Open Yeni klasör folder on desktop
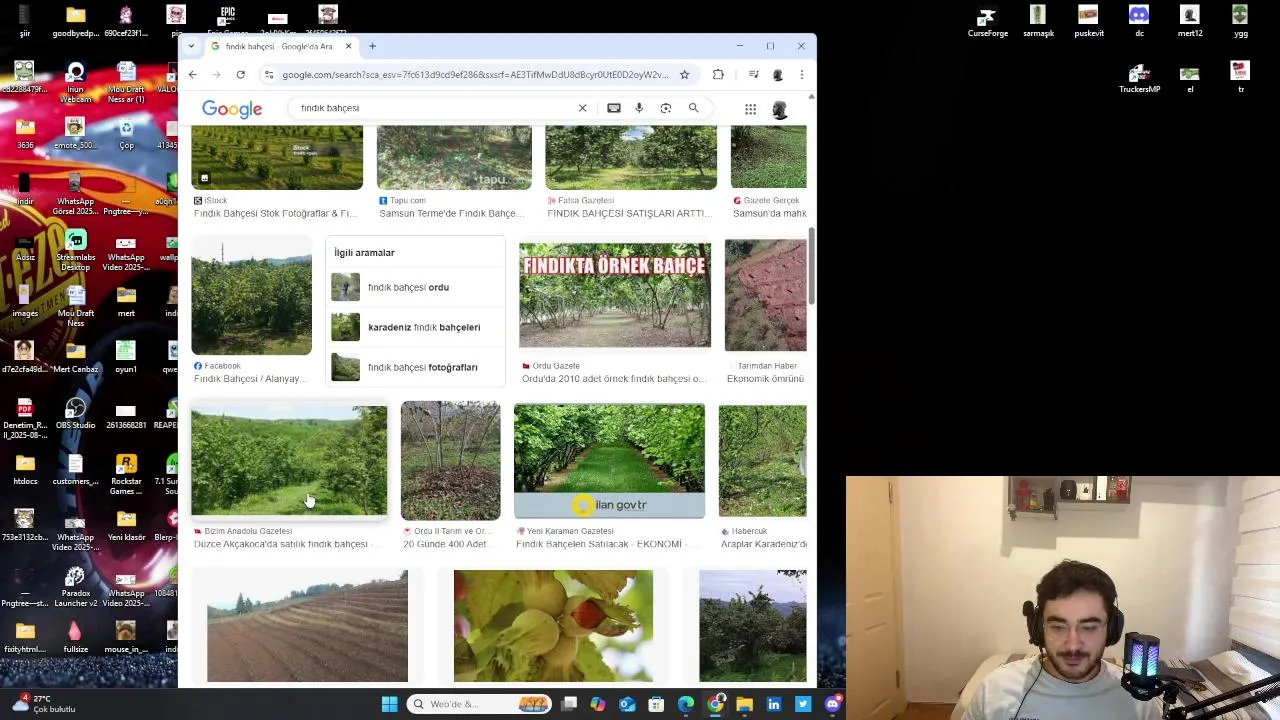The image size is (1280, 720). pyautogui.click(x=126, y=525)
